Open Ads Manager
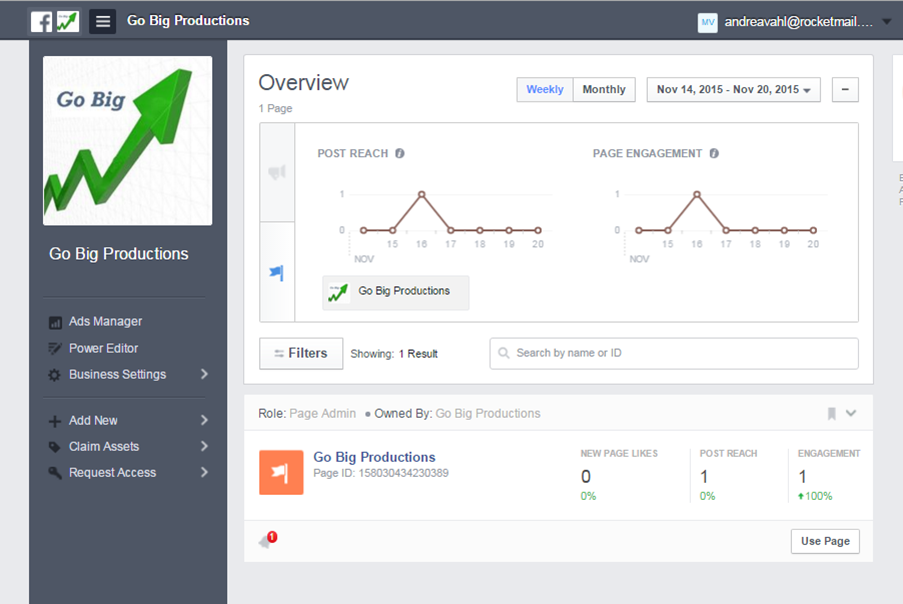The width and height of the screenshot is (903, 604). 105,321
